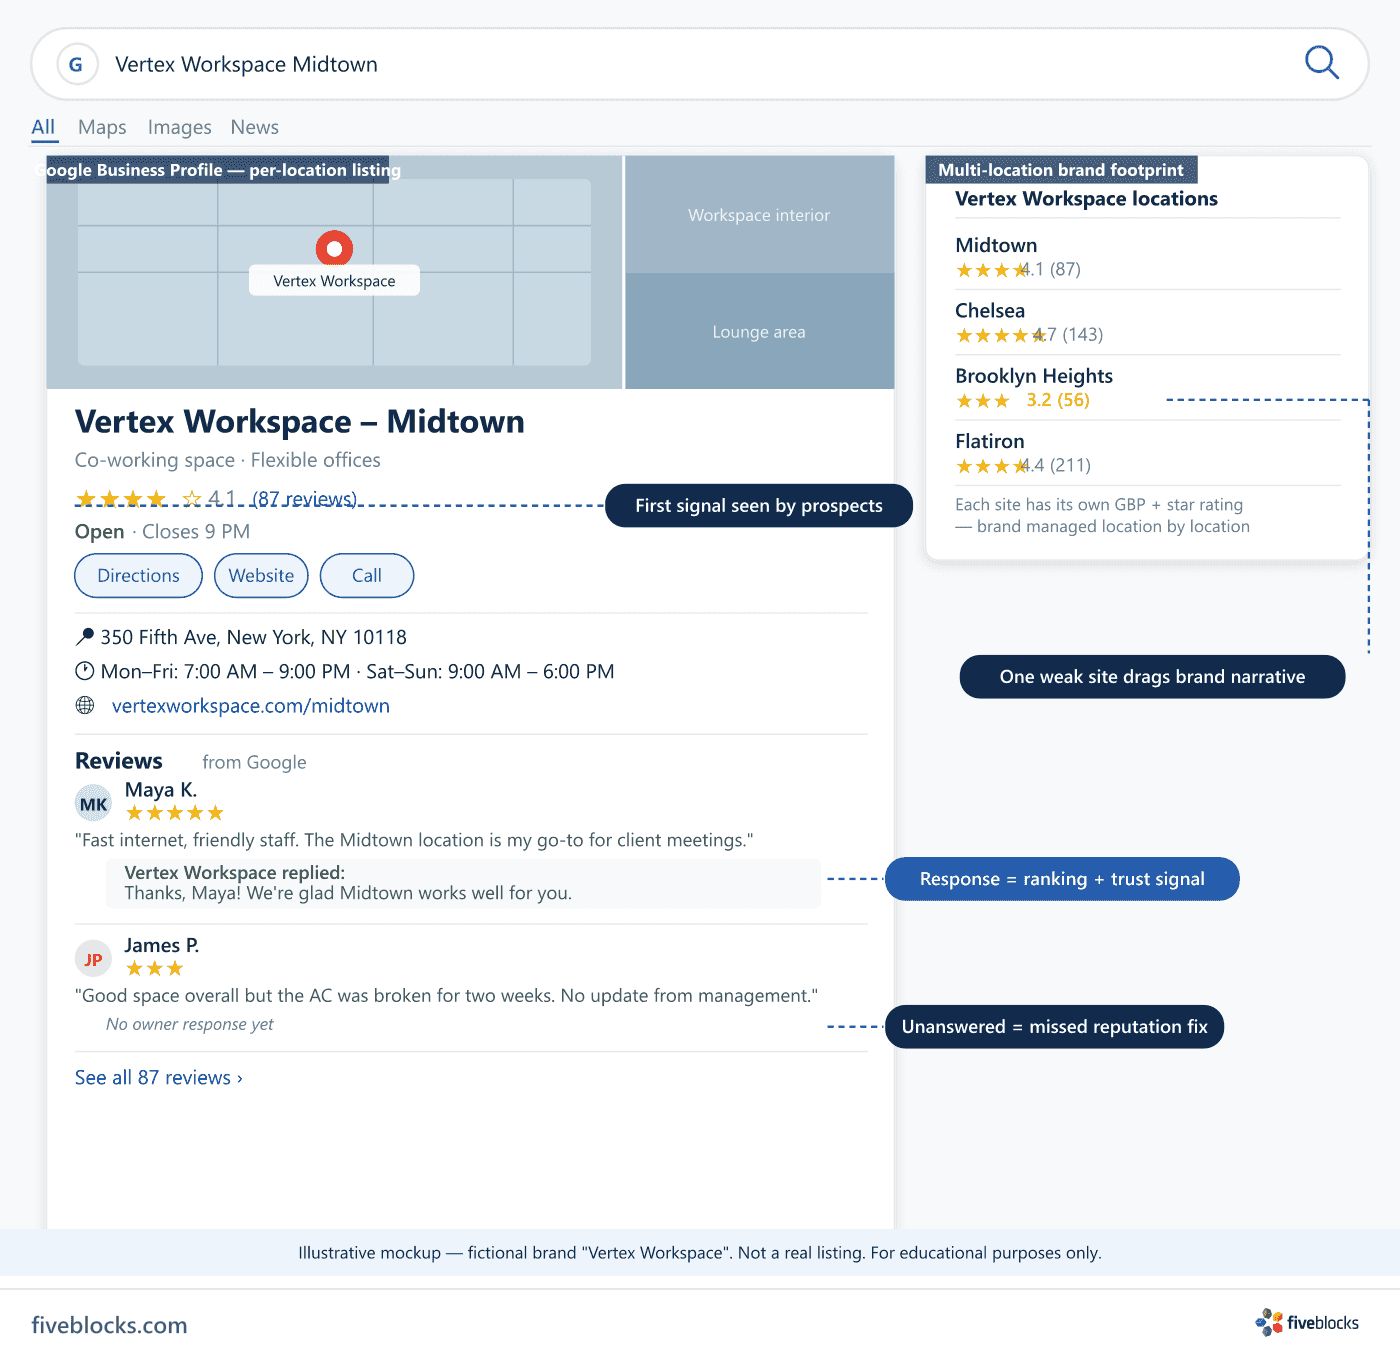The height and width of the screenshot is (1369, 1400).
Task: Click reviewer name Maya K.
Action: pyautogui.click(x=161, y=789)
